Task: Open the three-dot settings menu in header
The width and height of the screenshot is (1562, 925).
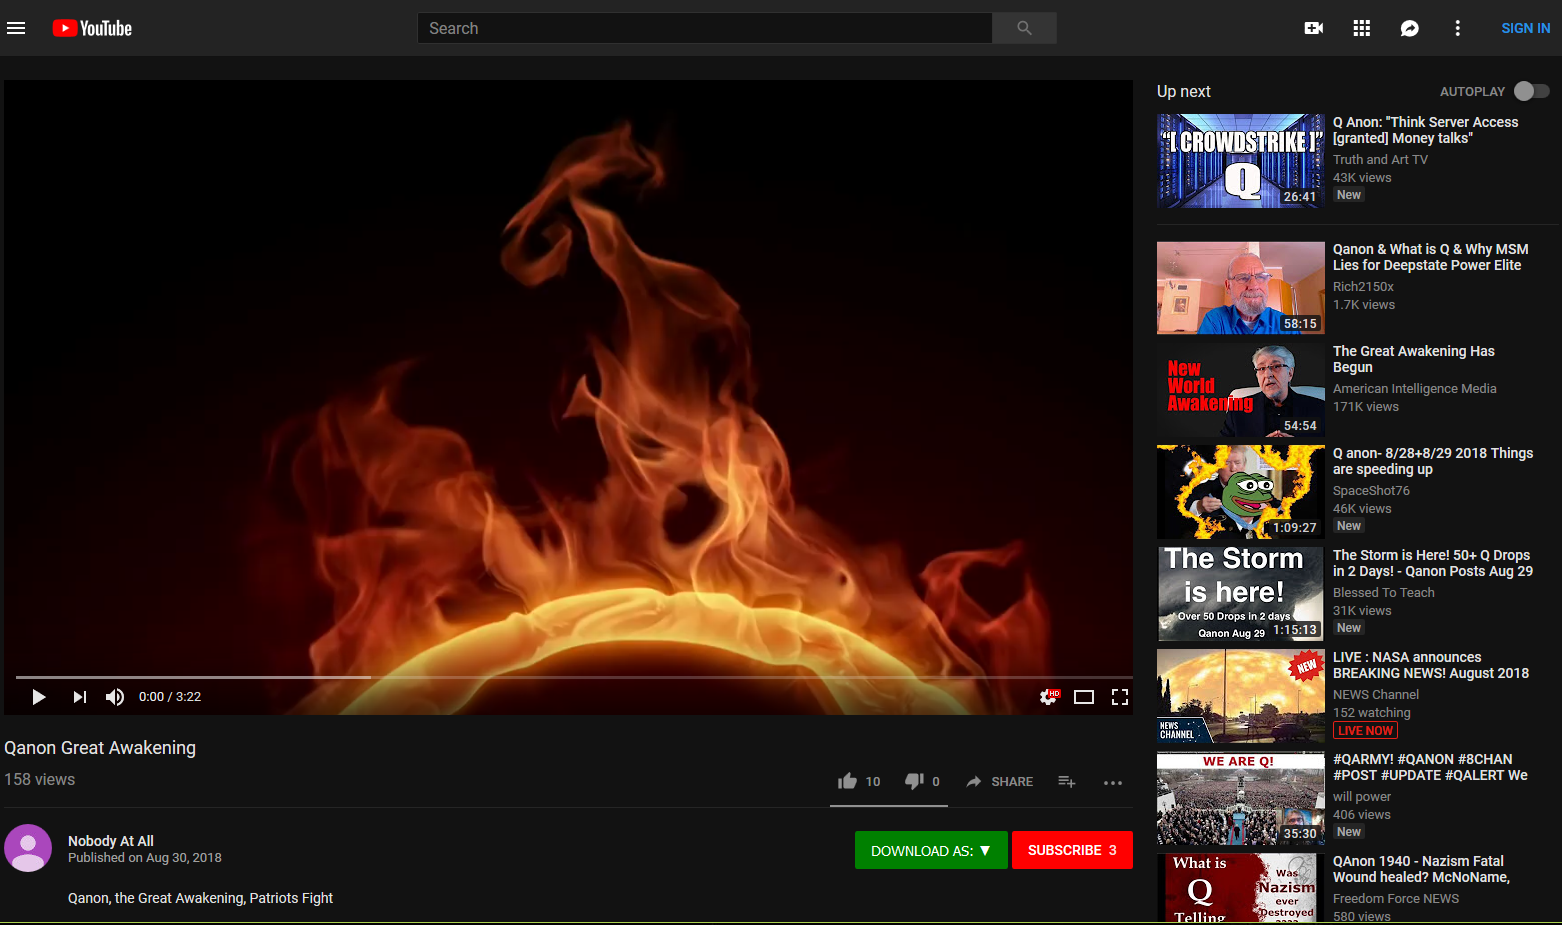Action: pos(1457,28)
